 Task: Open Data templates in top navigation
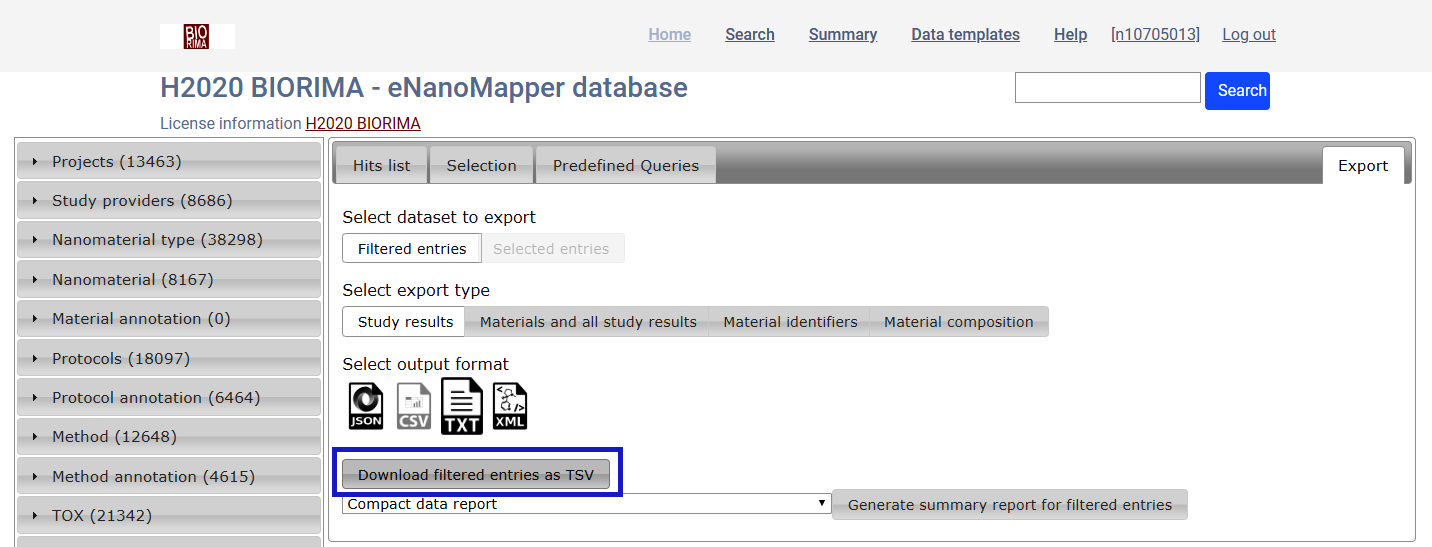pyautogui.click(x=966, y=34)
